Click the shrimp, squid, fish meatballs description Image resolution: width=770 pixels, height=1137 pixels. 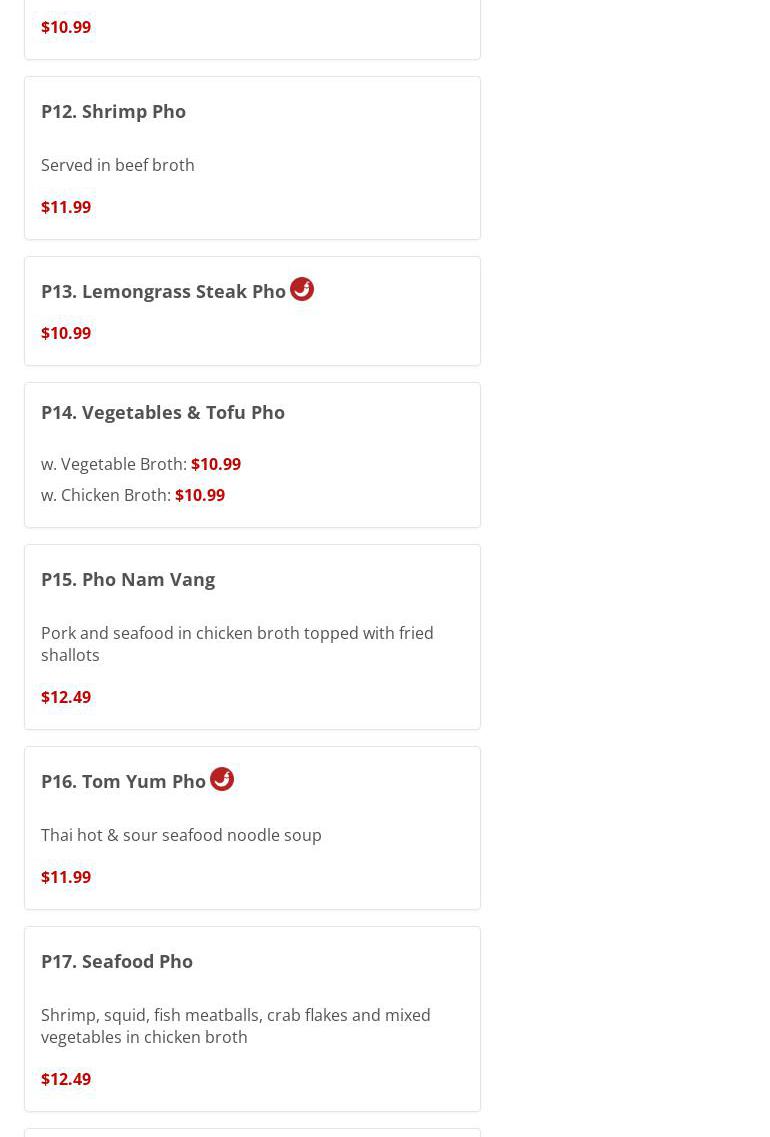click(x=236, y=1026)
